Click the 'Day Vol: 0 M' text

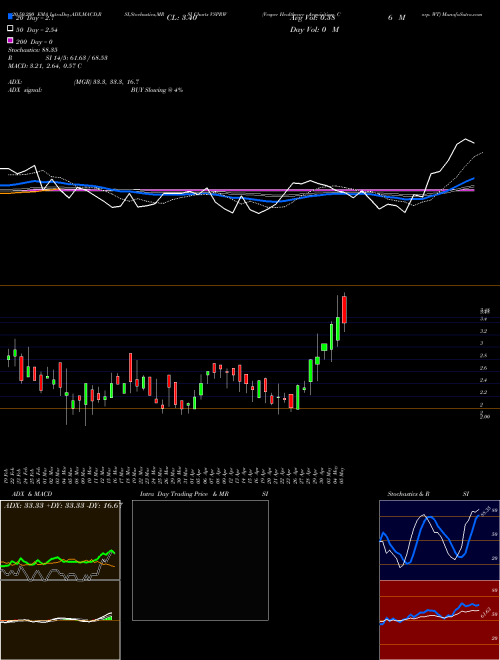tap(314, 29)
